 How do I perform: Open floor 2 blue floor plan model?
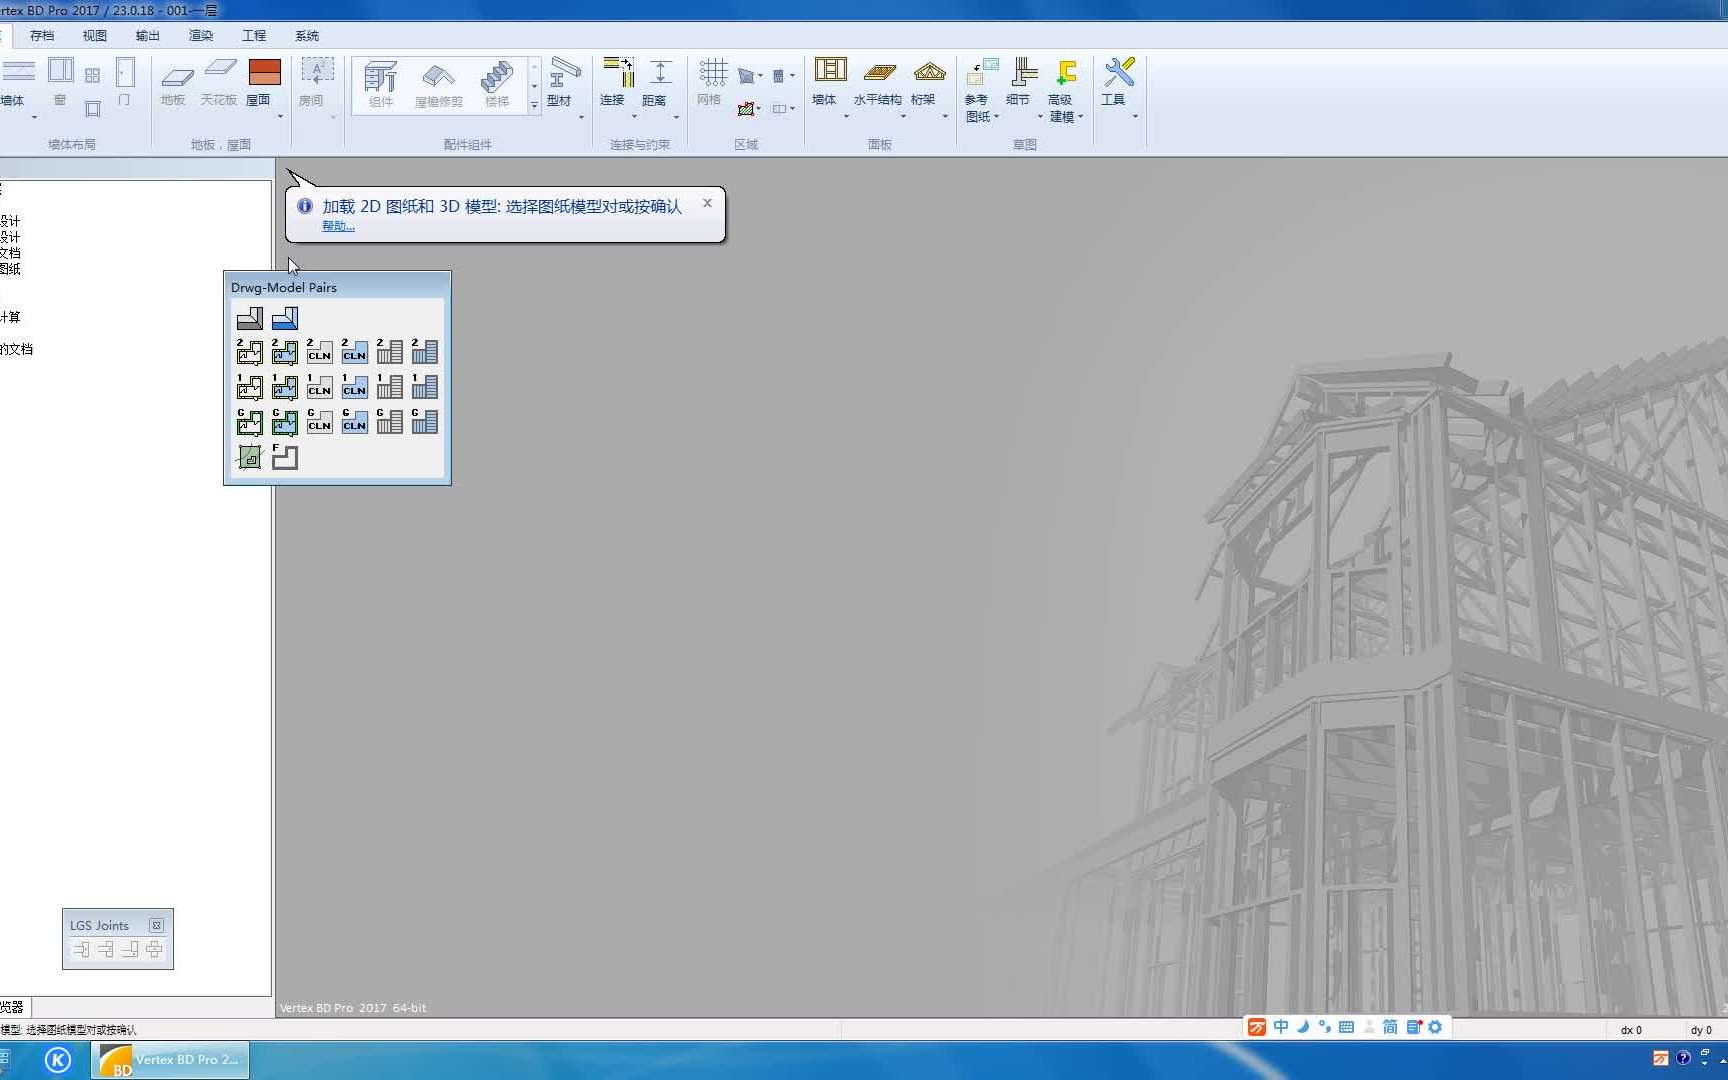click(x=285, y=351)
